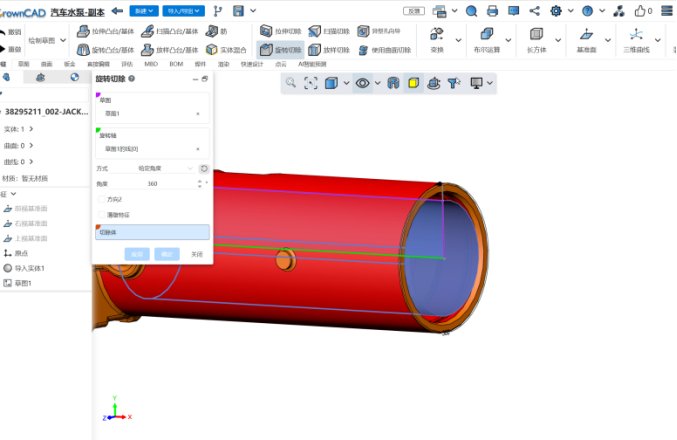Switch to the 钣金 tab
This screenshot has width=677, height=440.
coord(70,64)
